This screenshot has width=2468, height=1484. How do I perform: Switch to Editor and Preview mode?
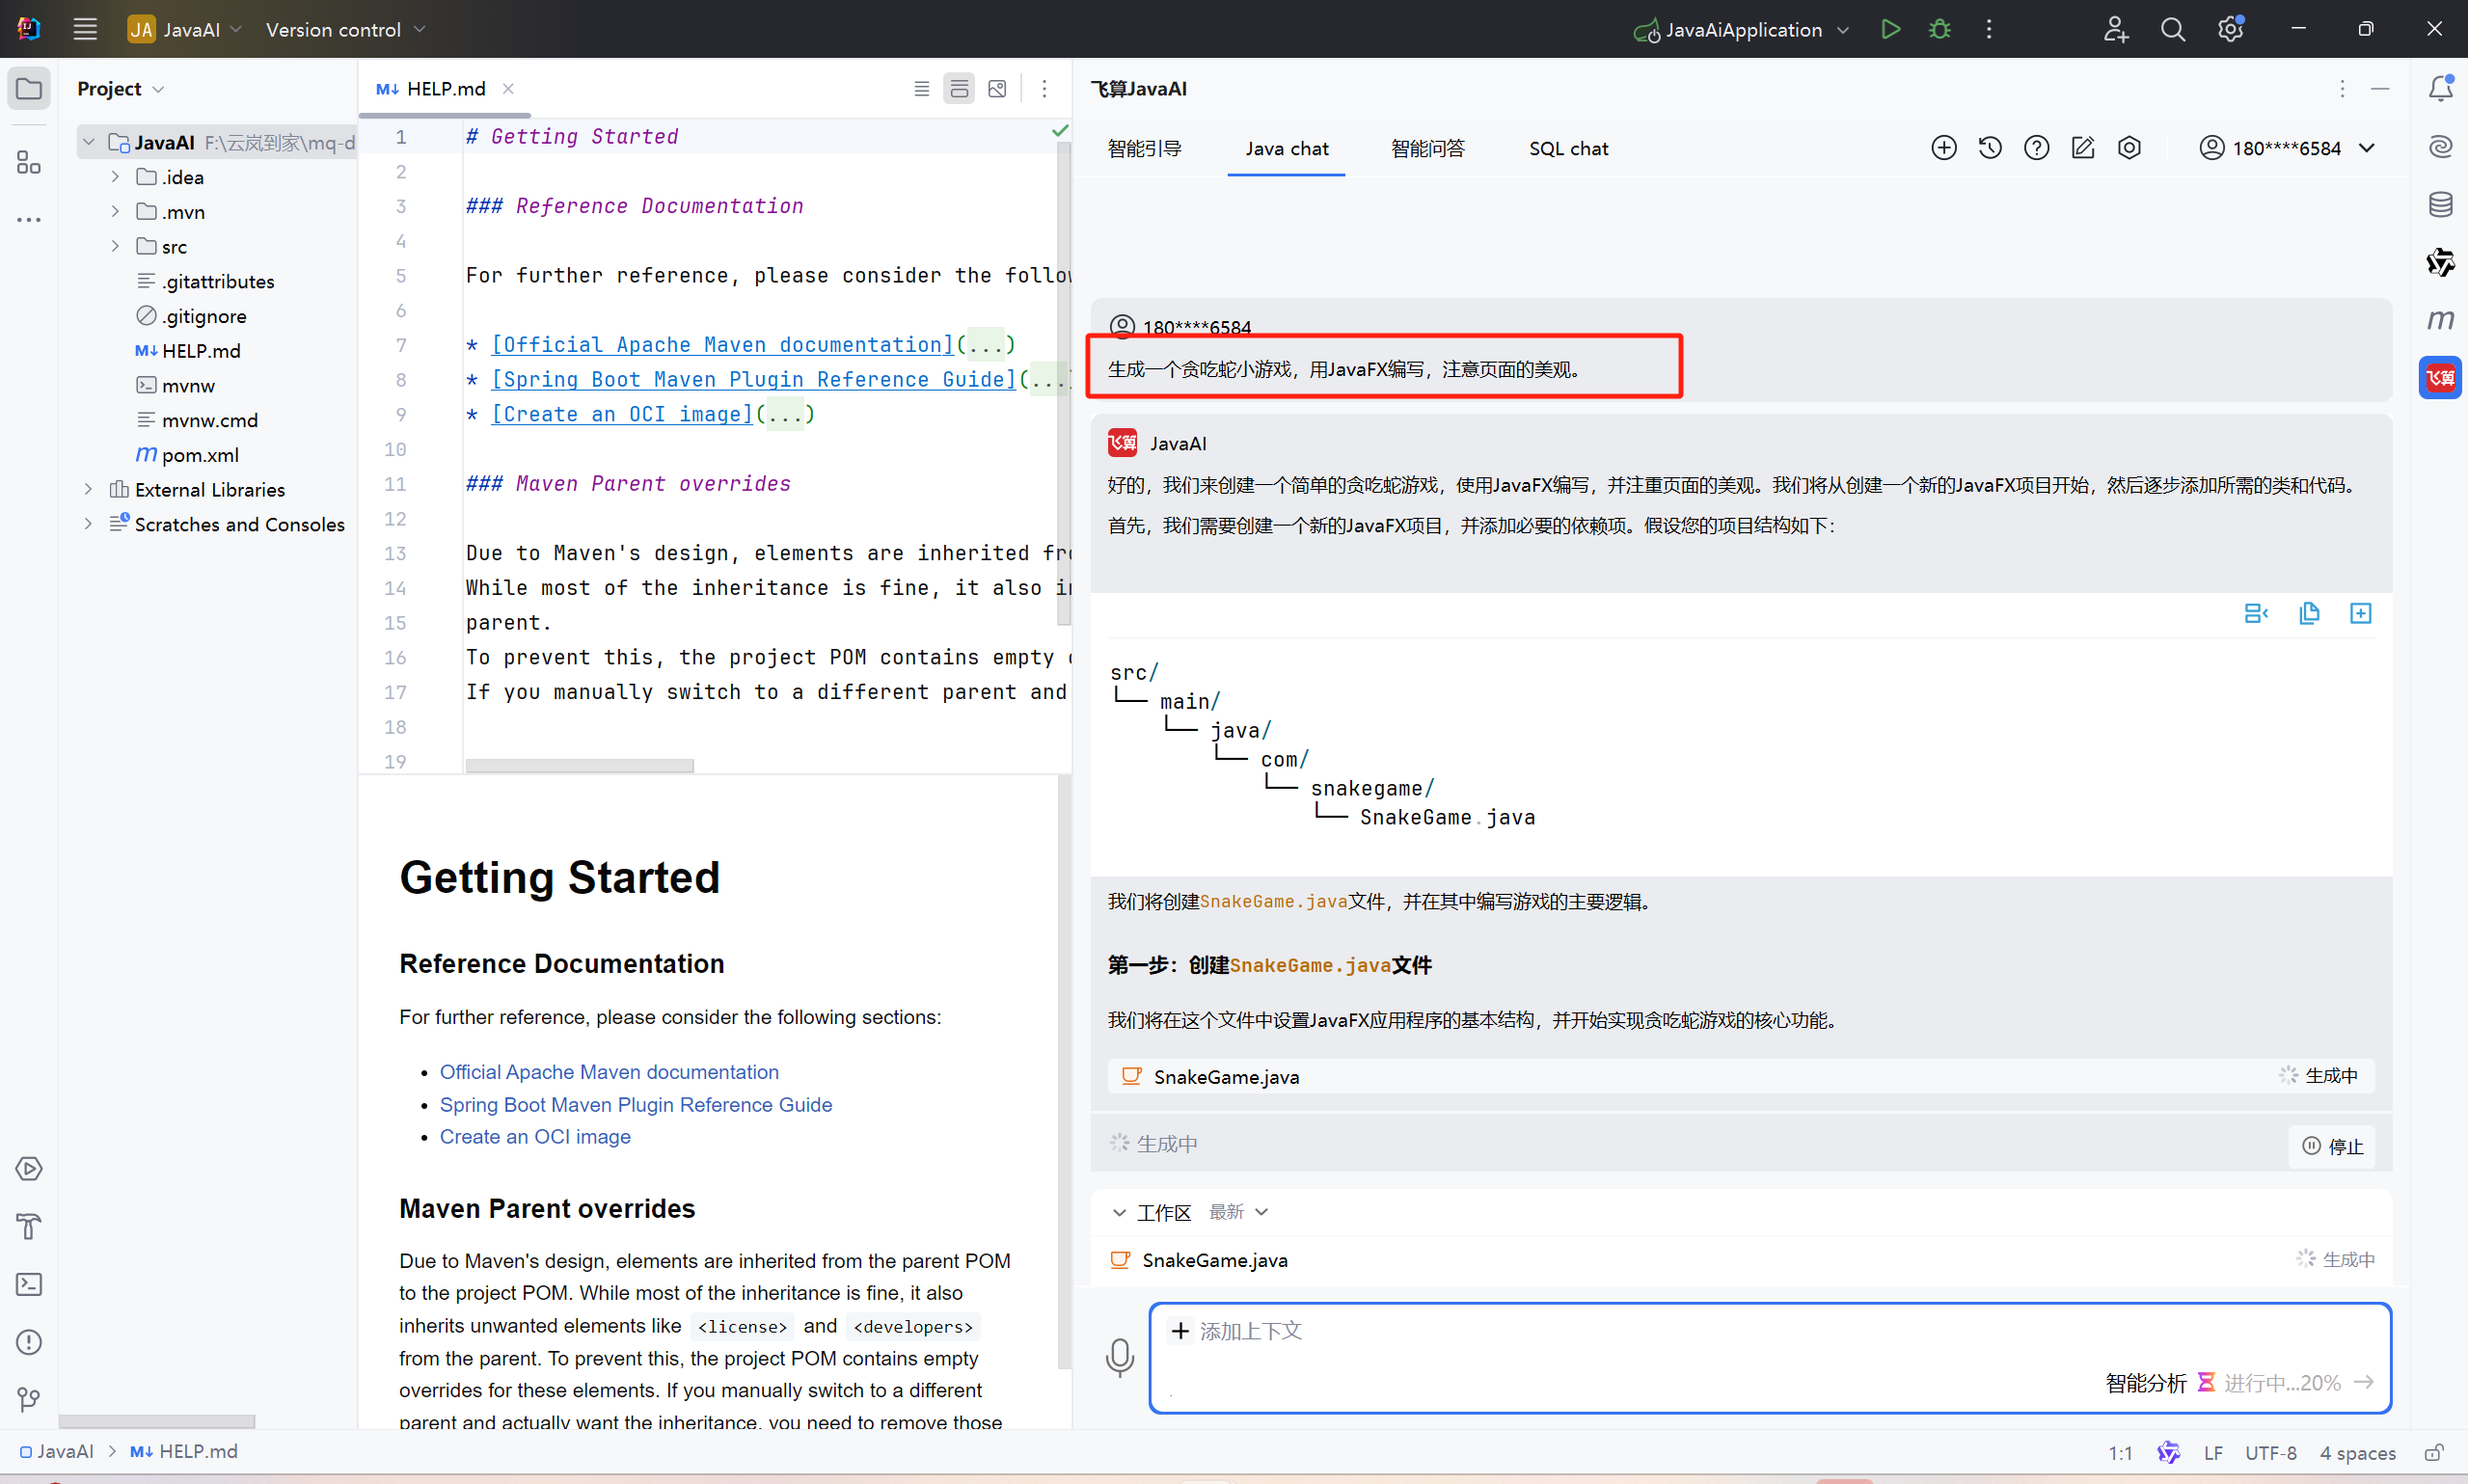(958, 89)
